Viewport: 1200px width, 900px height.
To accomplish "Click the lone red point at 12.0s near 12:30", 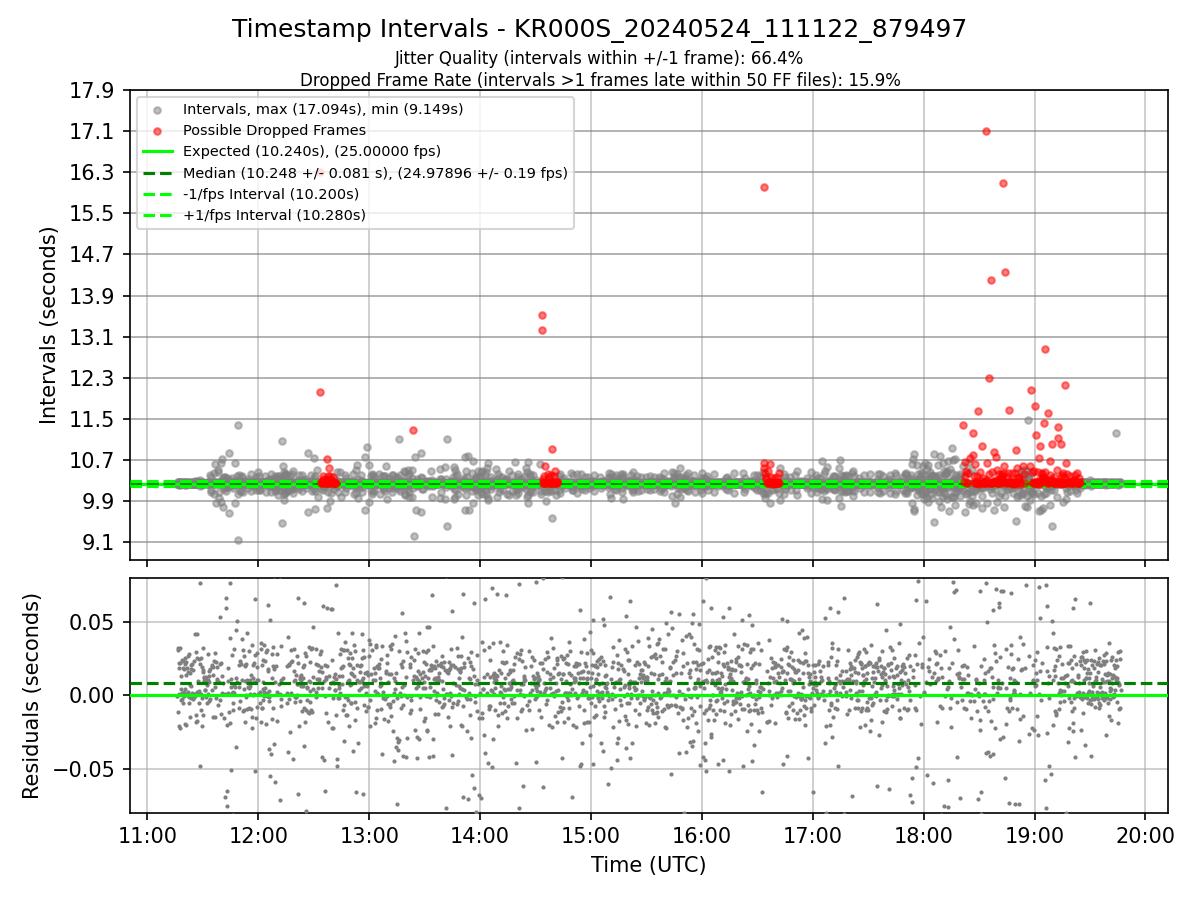I will tap(320, 392).
